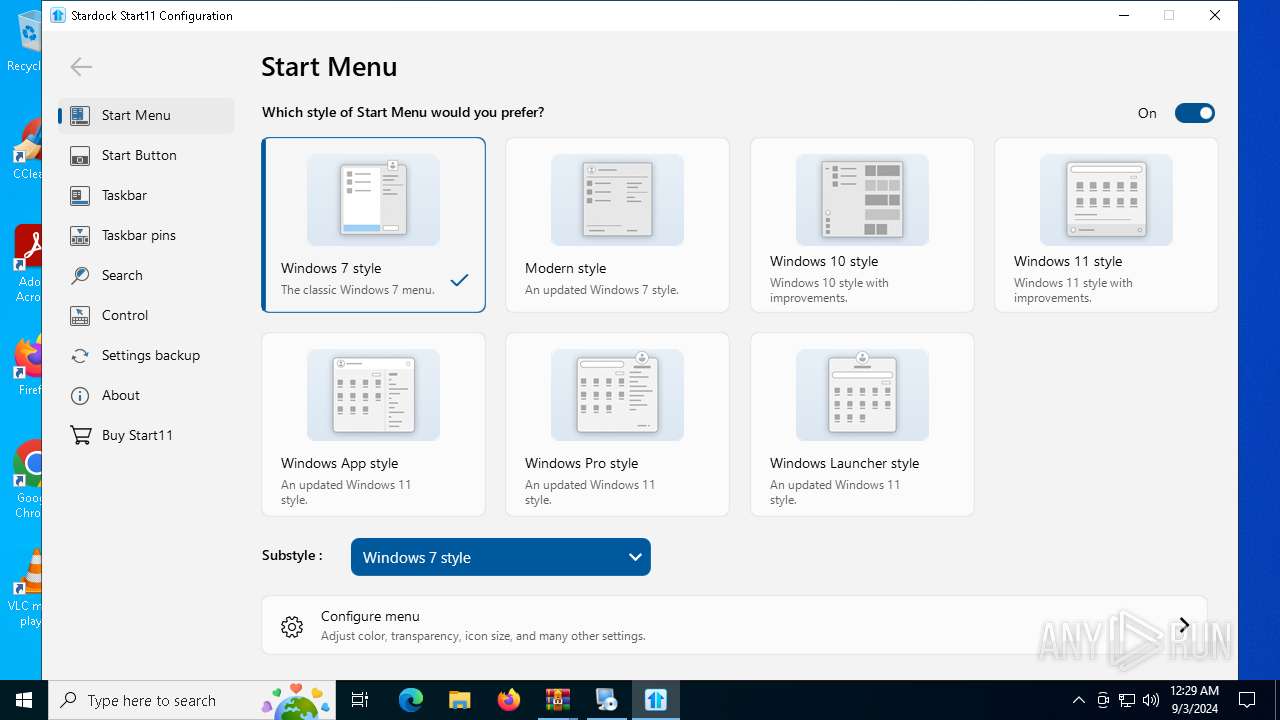Image resolution: width=1280 pixels, height=720 pixels.
Task: Go to Settings backup page
Action: 146,355
